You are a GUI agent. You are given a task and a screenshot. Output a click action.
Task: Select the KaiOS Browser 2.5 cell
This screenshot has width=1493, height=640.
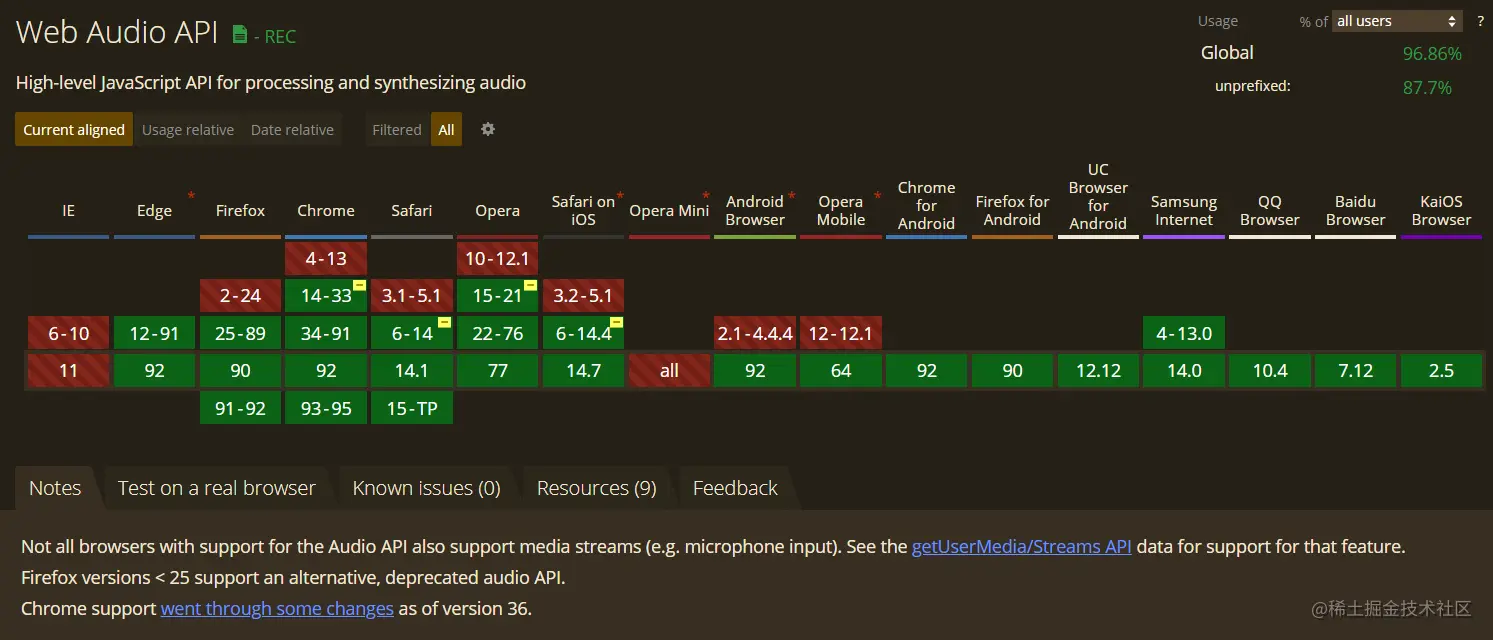(1442, 371)
